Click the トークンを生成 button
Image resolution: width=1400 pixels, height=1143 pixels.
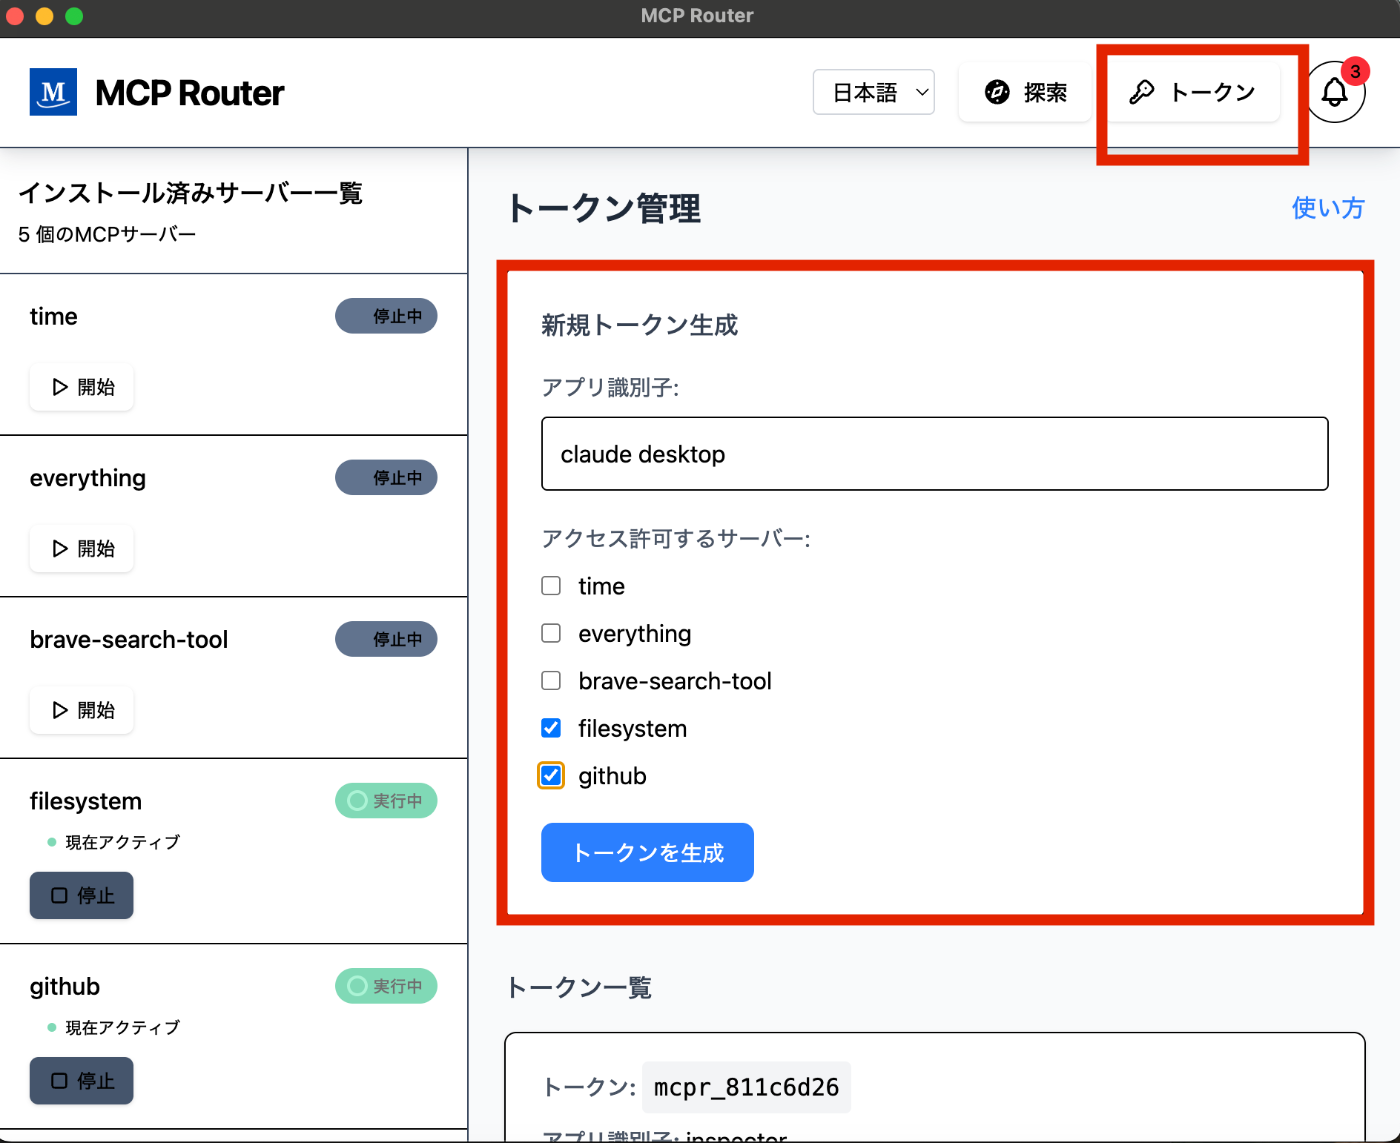coord(647,852)
